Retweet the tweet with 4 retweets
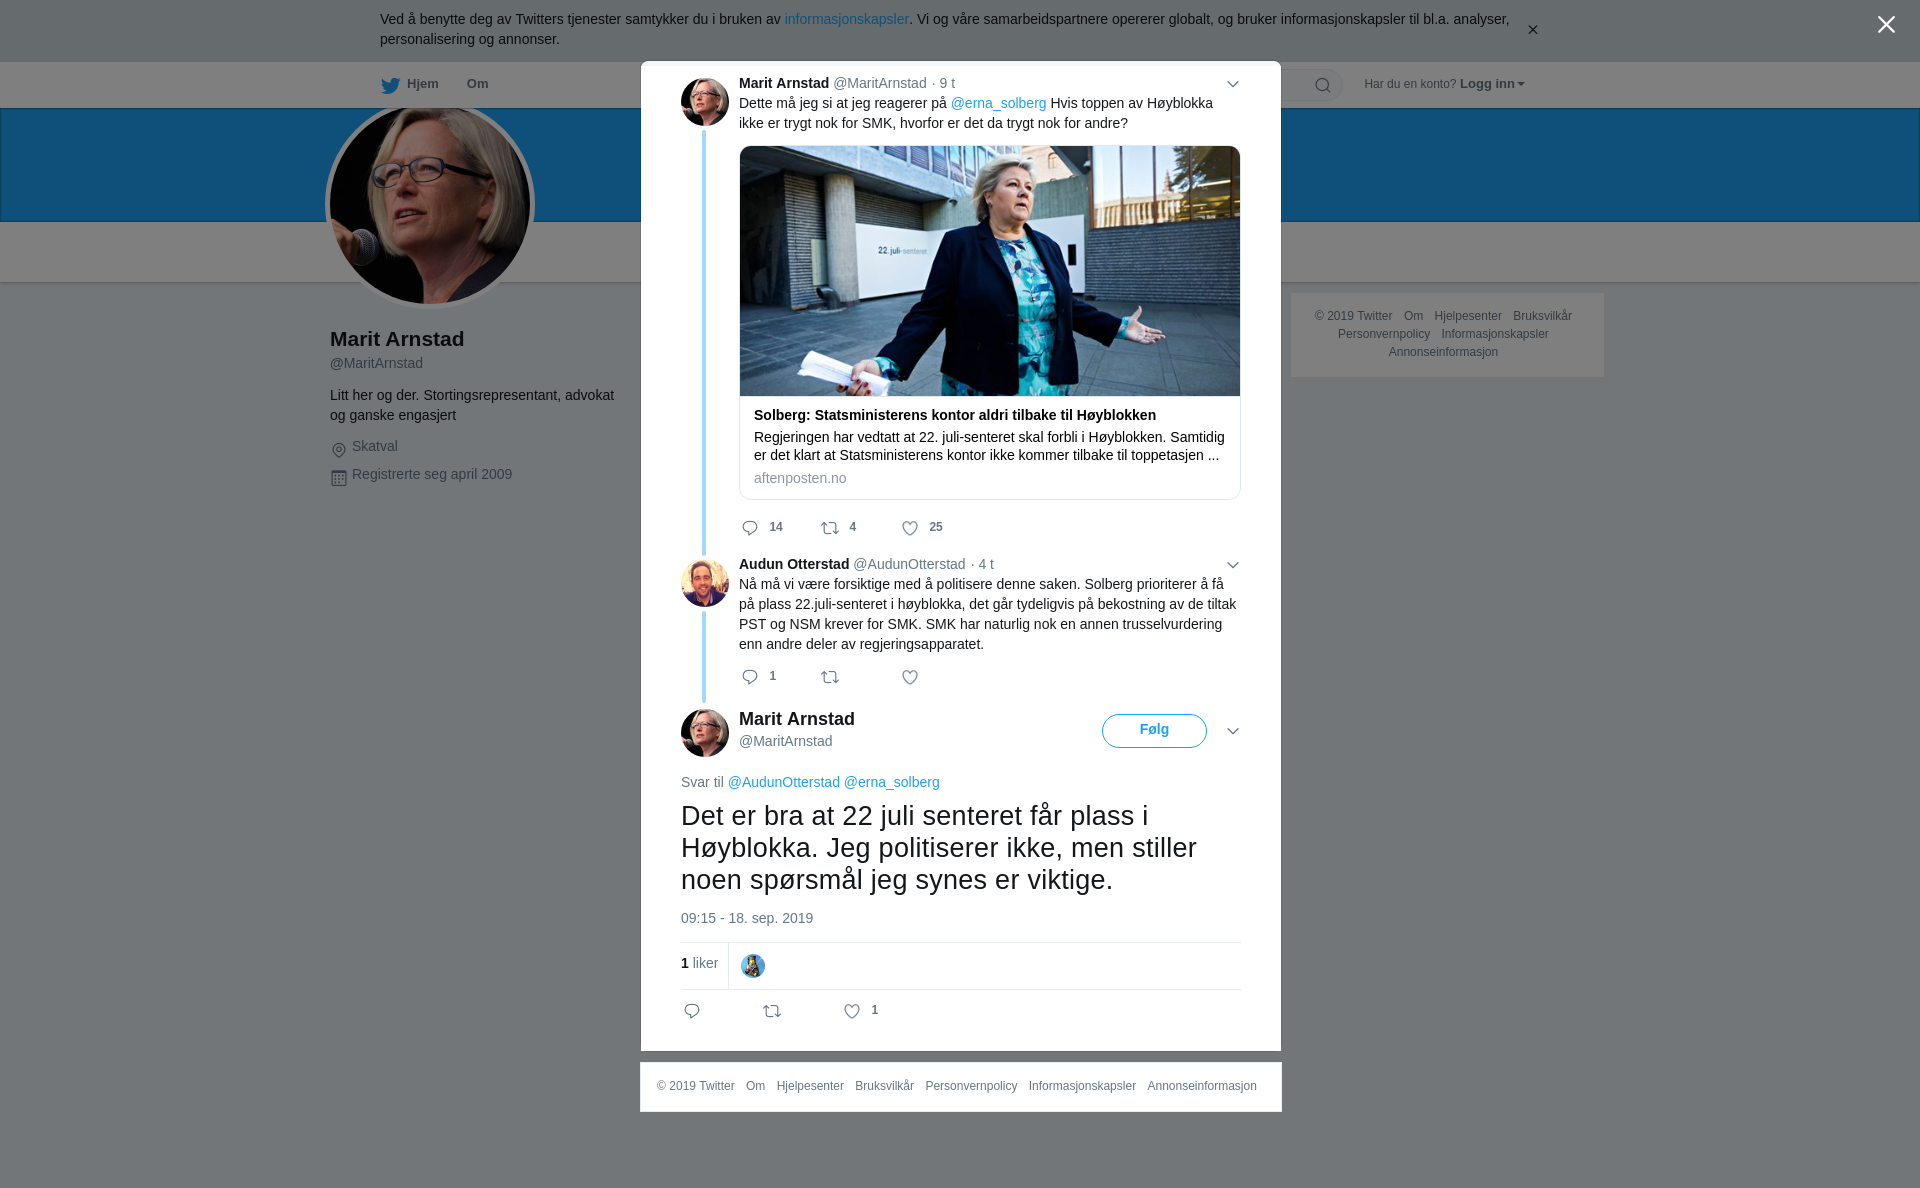 (x=830, y=528)
